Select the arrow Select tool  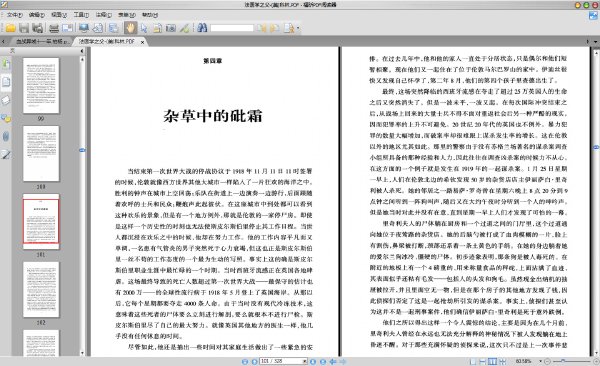coord(144,28)
